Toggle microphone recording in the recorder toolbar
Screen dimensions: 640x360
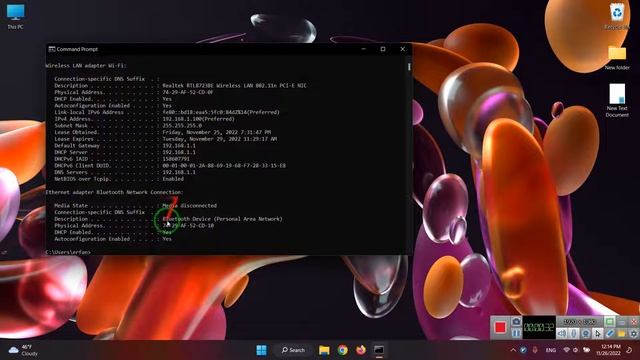(573, 333)
